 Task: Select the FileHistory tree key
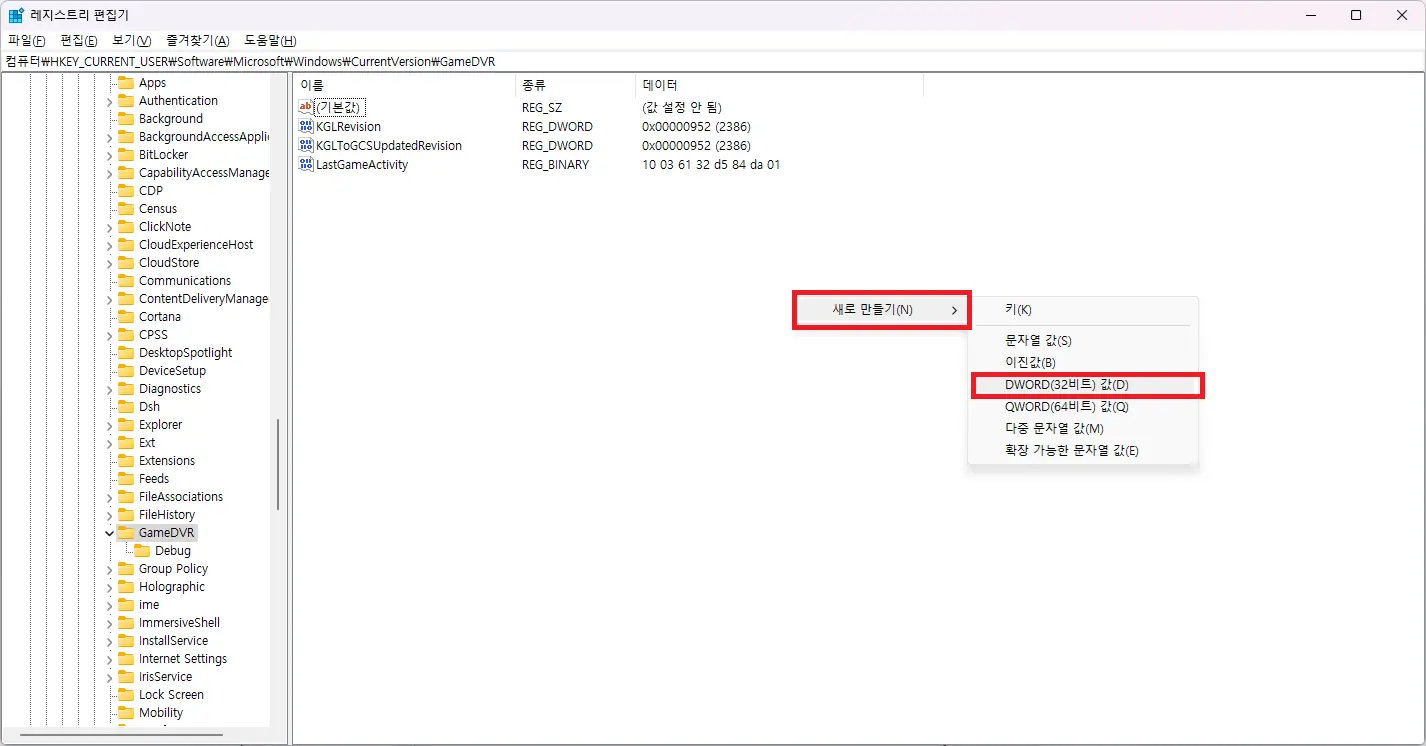tap(167, 515)
